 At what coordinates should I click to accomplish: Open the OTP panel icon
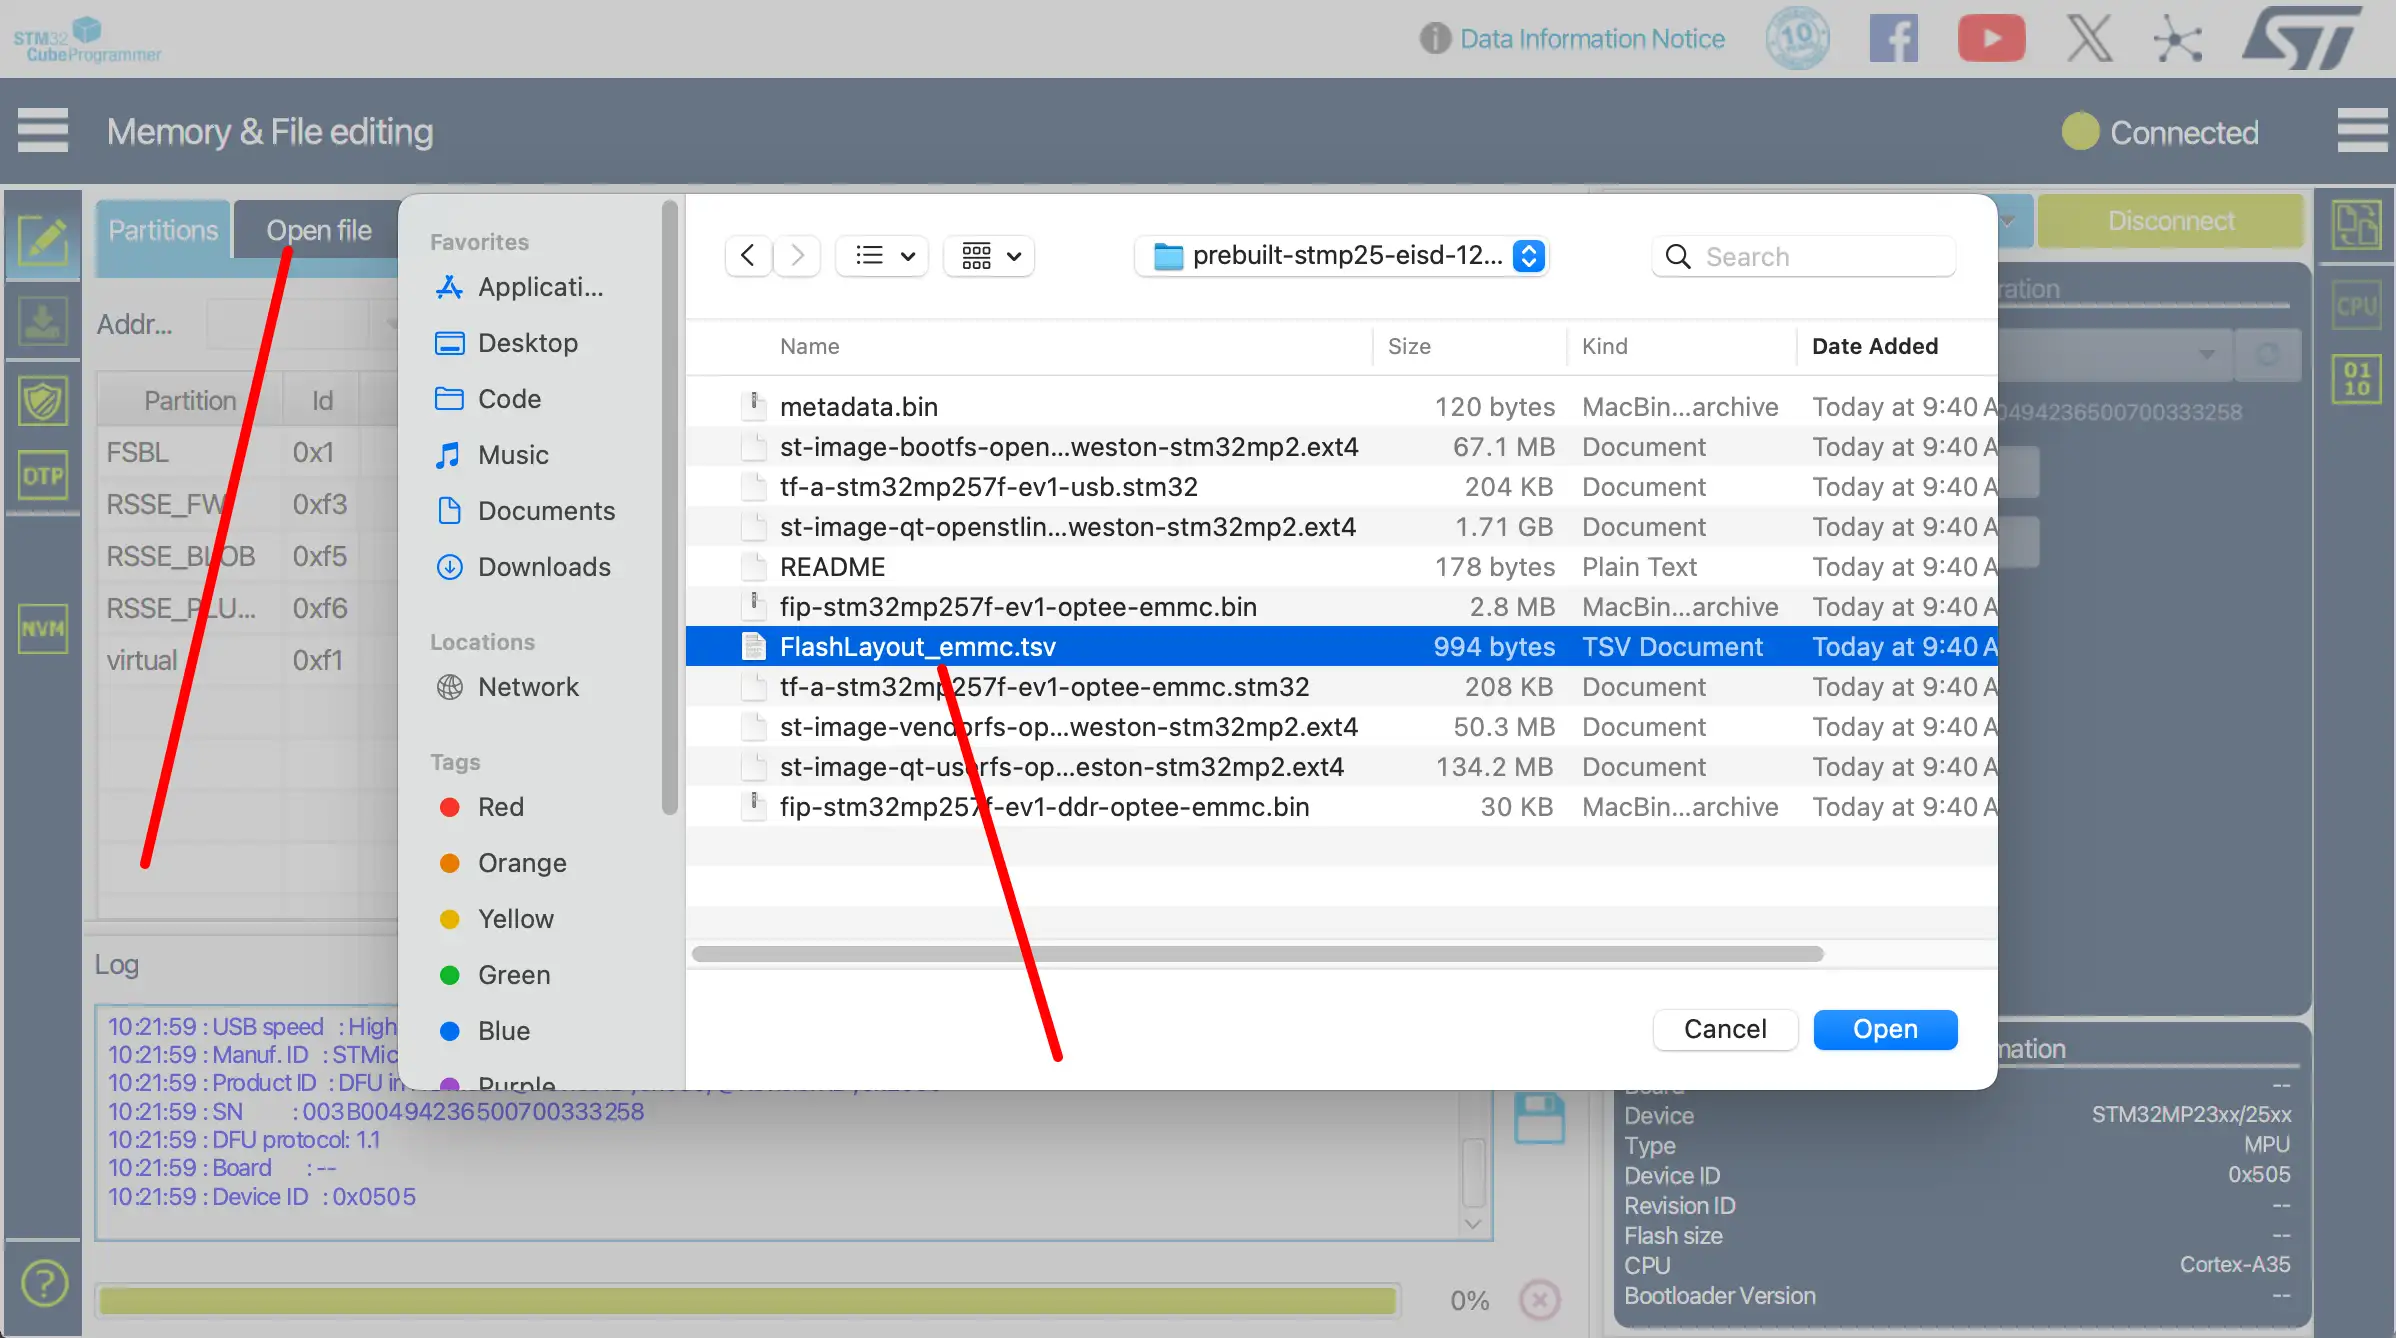(x=43, y=476)
